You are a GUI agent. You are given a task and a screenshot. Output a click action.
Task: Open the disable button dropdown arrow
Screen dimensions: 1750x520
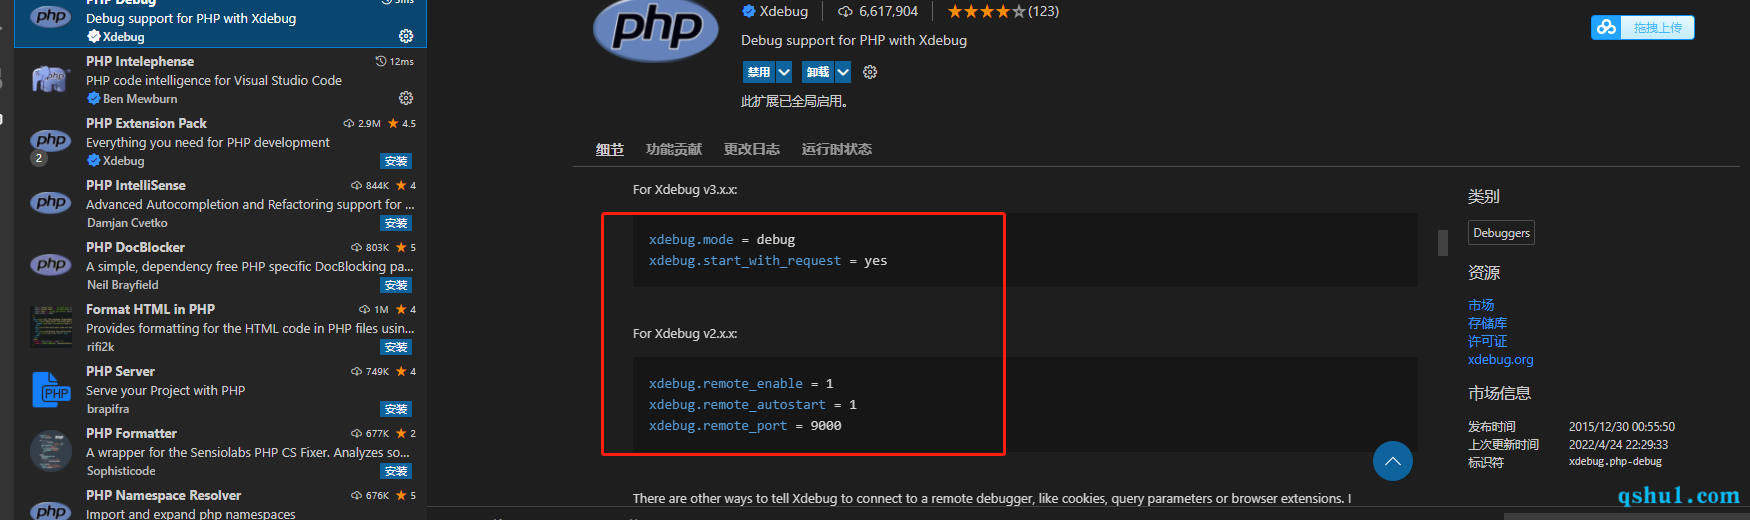click(784, 72)
